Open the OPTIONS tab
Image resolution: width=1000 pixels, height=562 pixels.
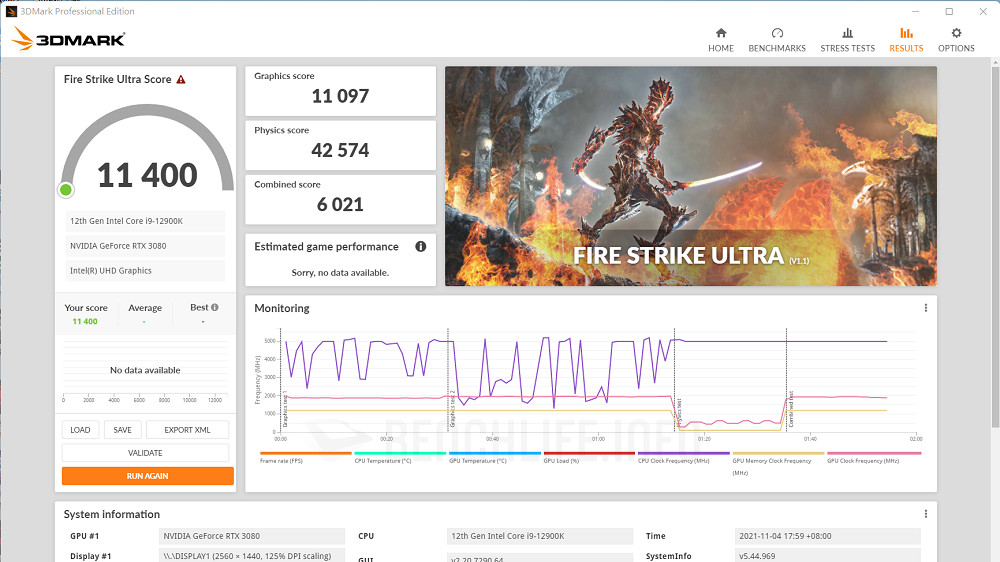[x=956, y=40]
